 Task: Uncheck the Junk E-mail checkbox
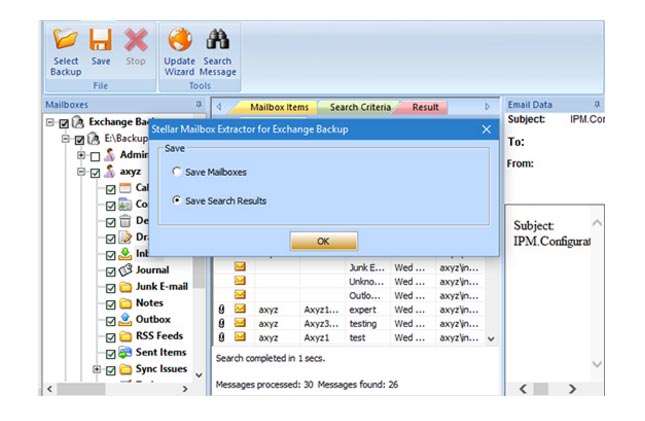point(111,288)
